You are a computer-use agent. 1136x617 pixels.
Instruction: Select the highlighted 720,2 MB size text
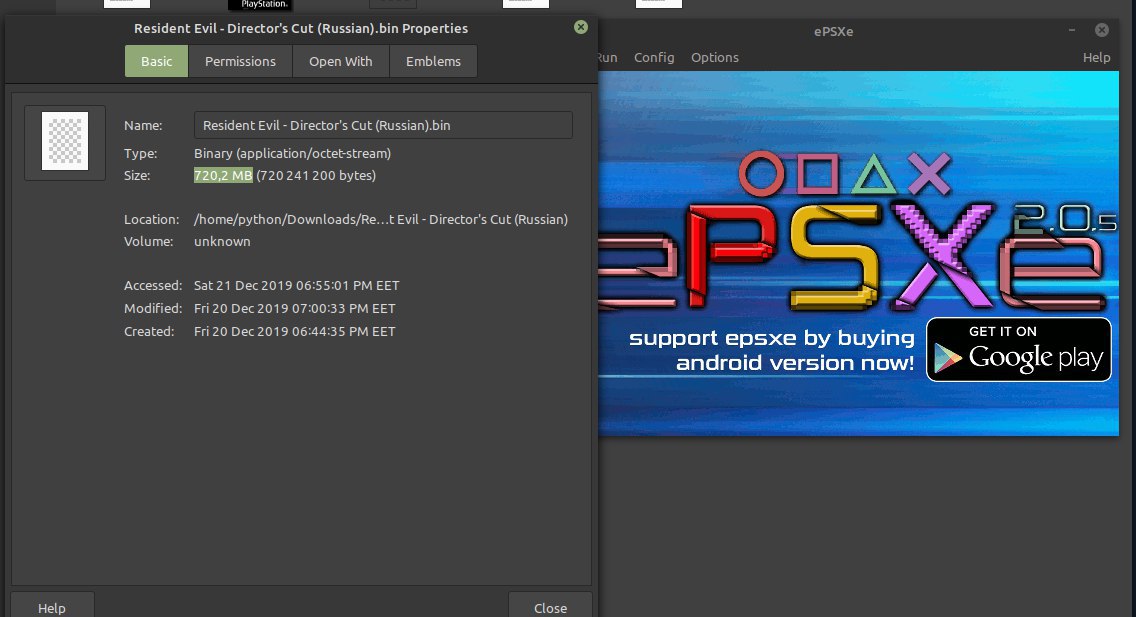point(223,175)
